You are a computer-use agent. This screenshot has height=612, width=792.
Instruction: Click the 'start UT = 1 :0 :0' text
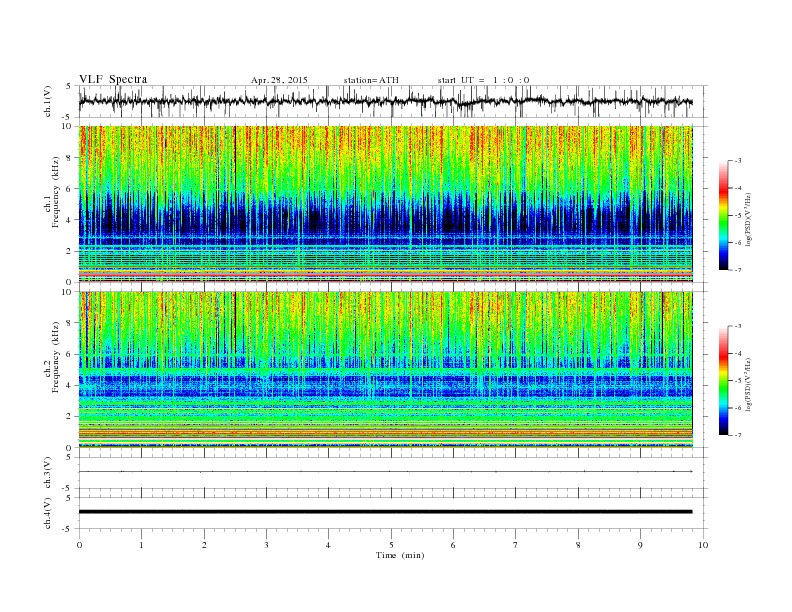[483, 80]
